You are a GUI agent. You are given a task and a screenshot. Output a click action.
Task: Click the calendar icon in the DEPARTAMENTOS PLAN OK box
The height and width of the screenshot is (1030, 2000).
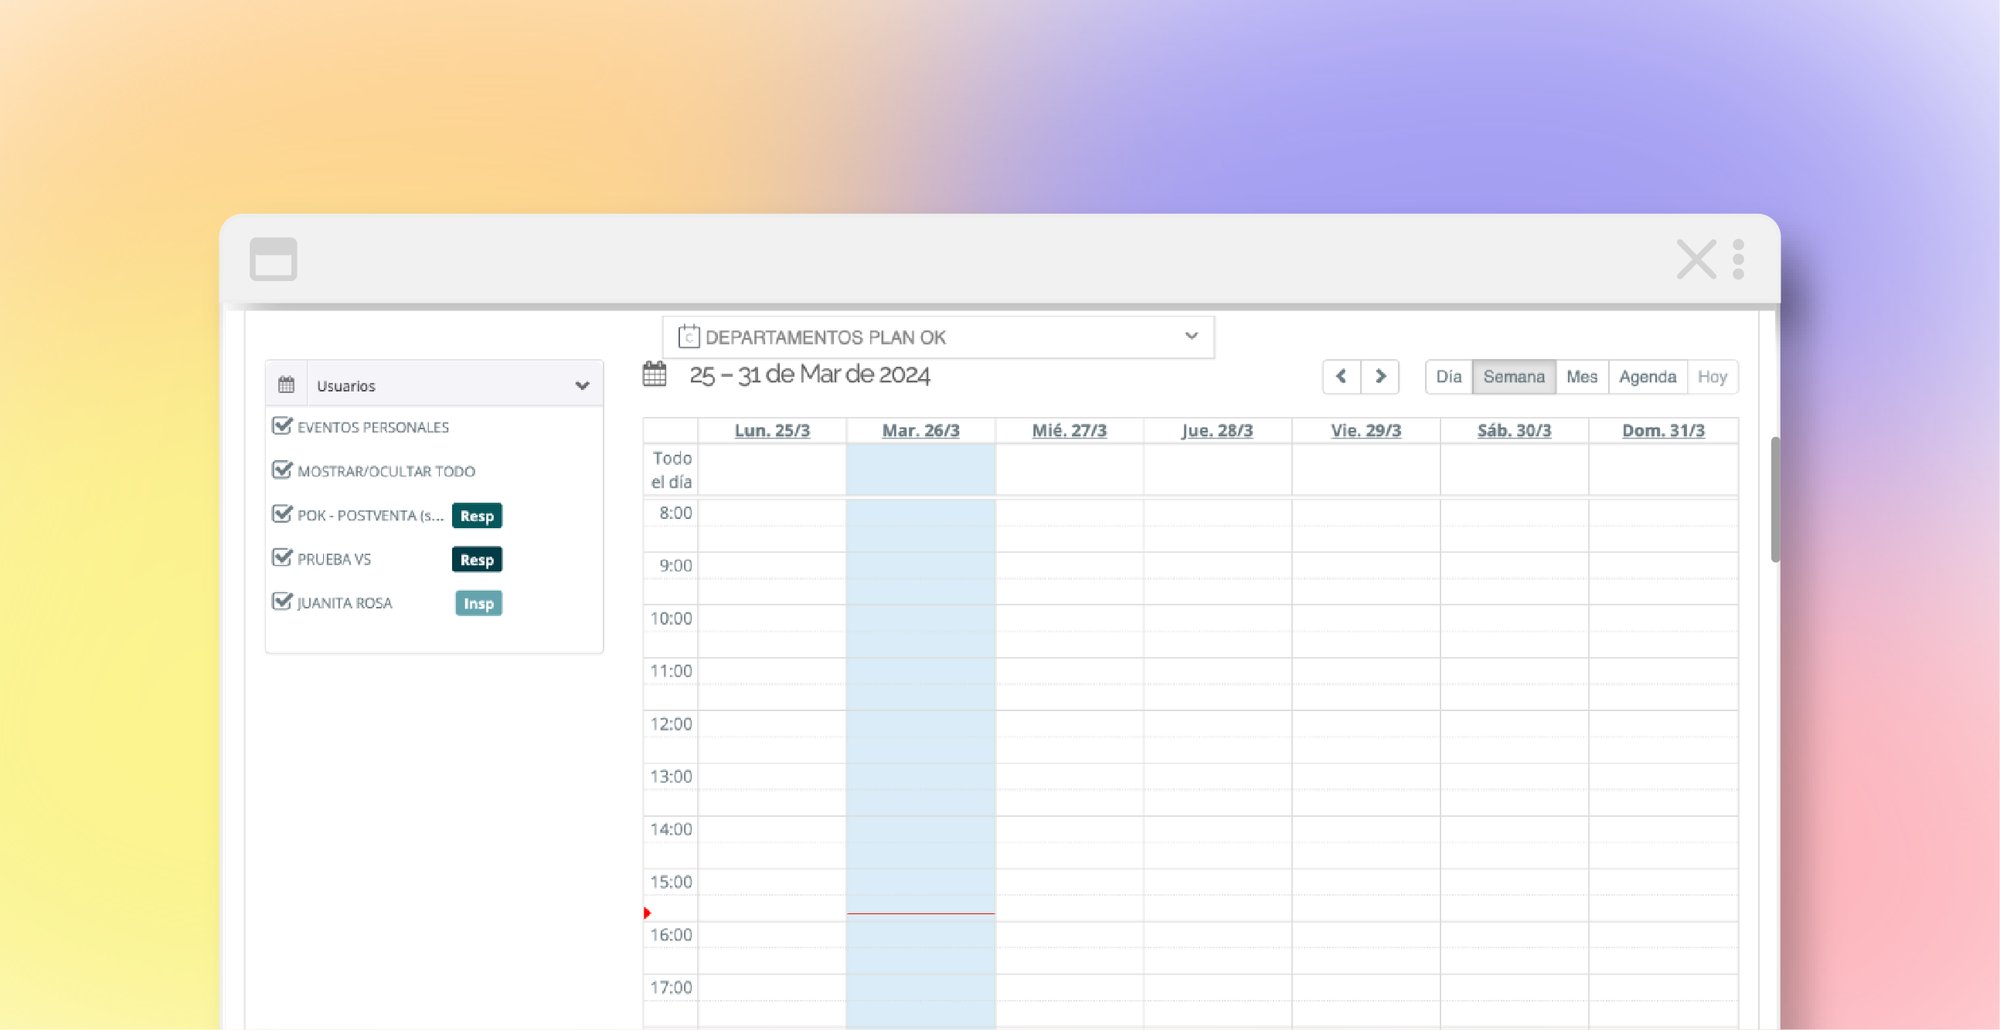tap(688, 337)
